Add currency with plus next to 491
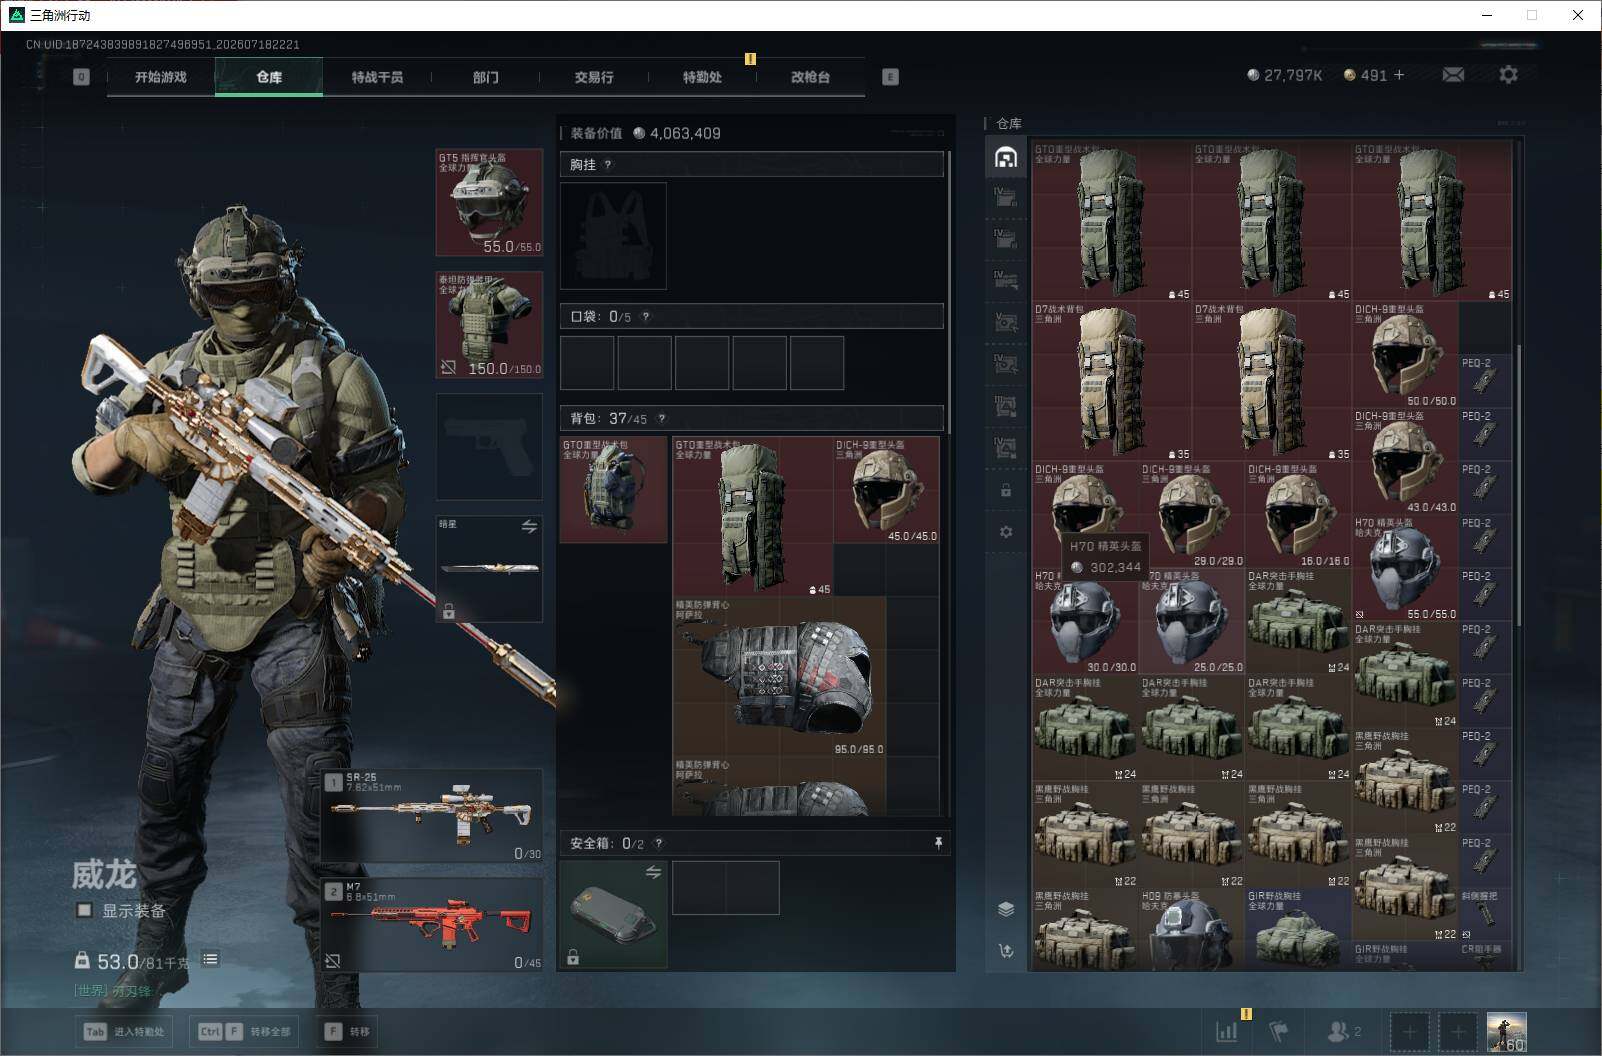 [x=1399, y=75]
